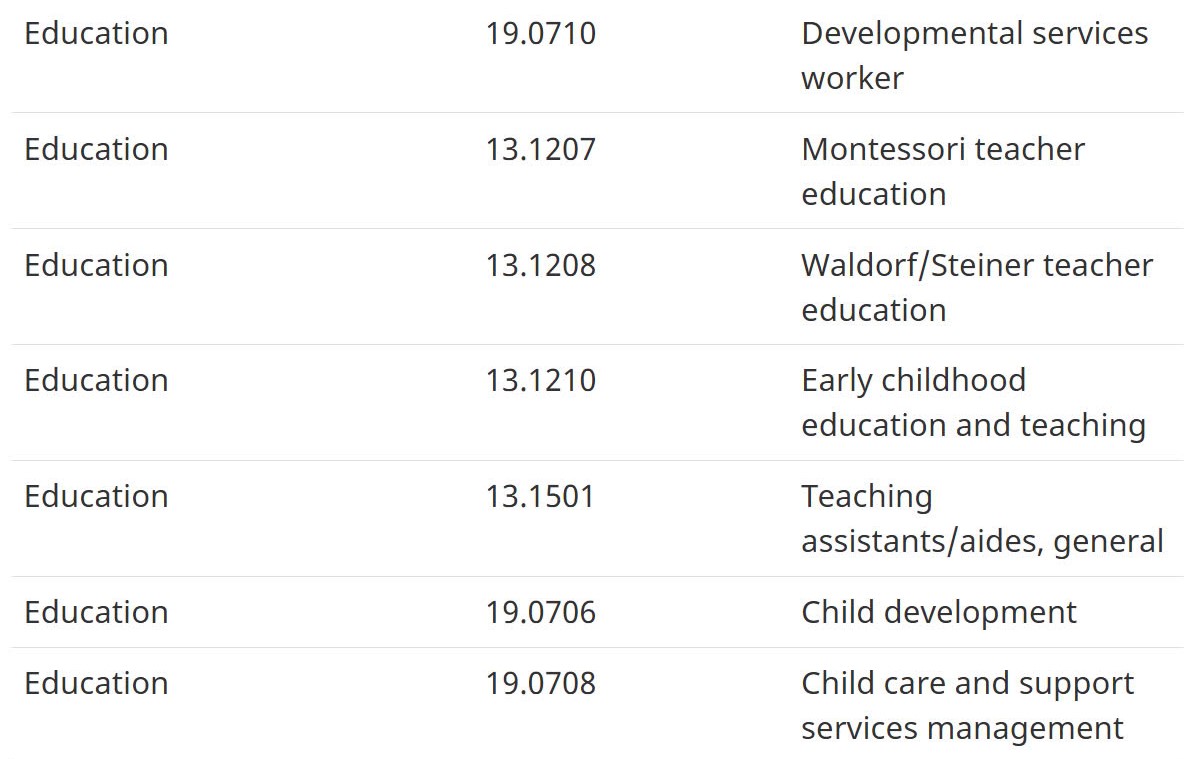Click the 13.1501 code

click(539, 497)
